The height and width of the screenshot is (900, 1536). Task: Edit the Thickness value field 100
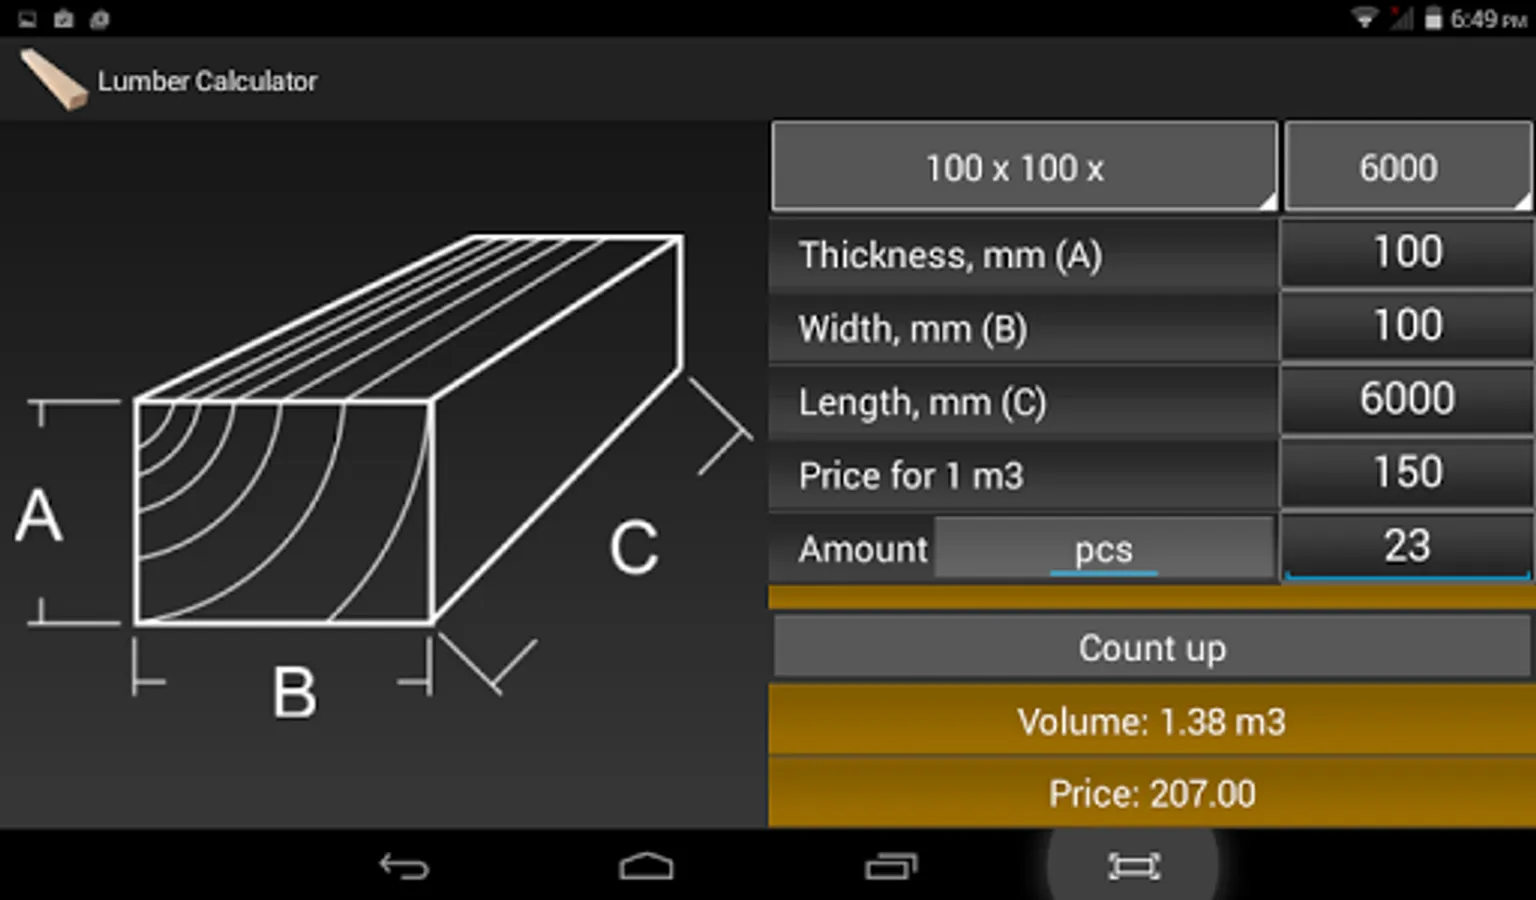tap(1407, 253)
